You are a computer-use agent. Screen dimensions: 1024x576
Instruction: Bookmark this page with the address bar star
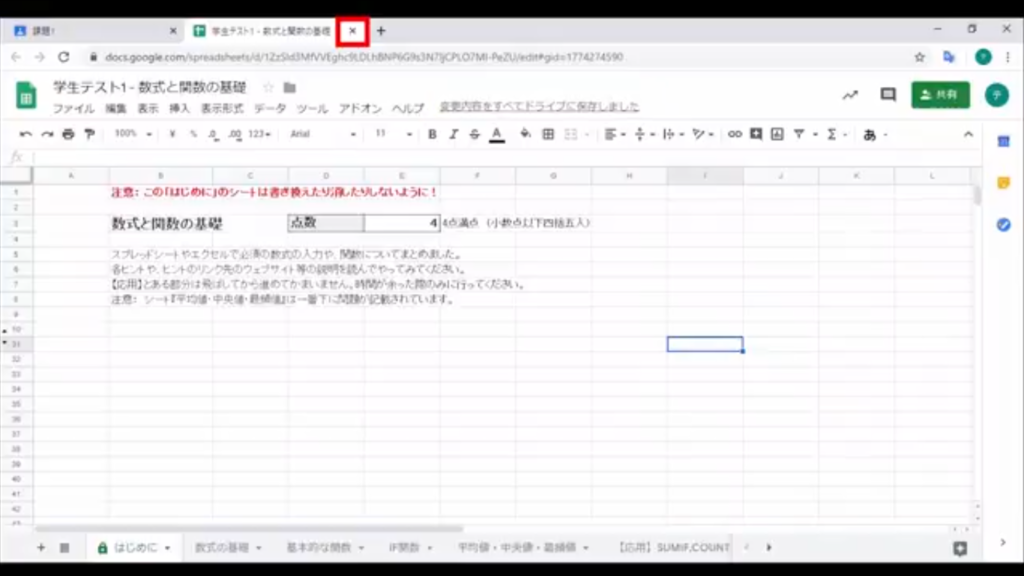pyautogui.click(x=920, y=57)
